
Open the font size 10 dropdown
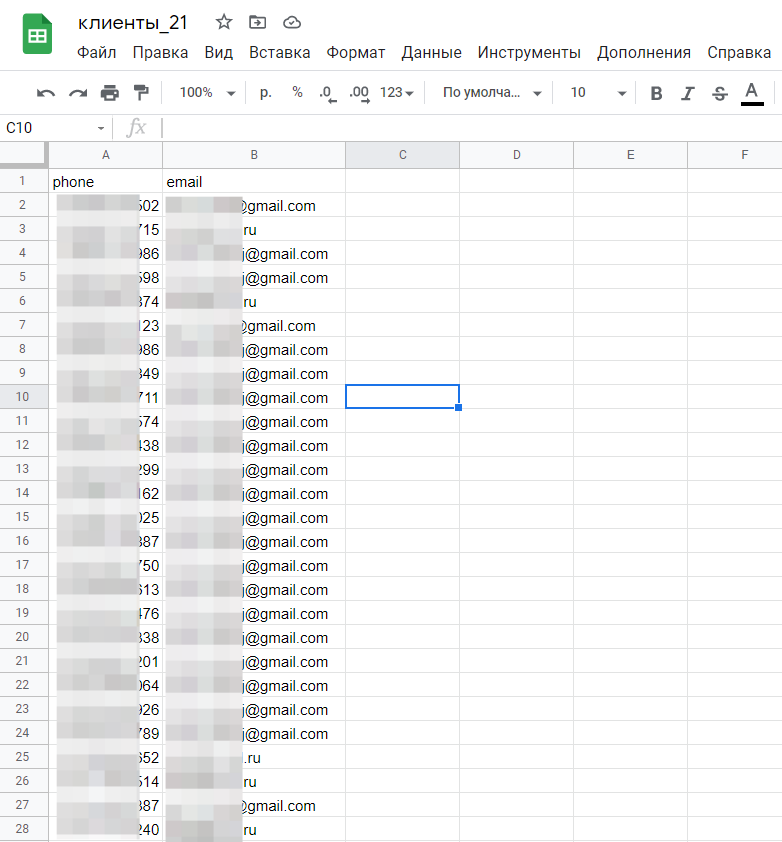pos(598,93)
